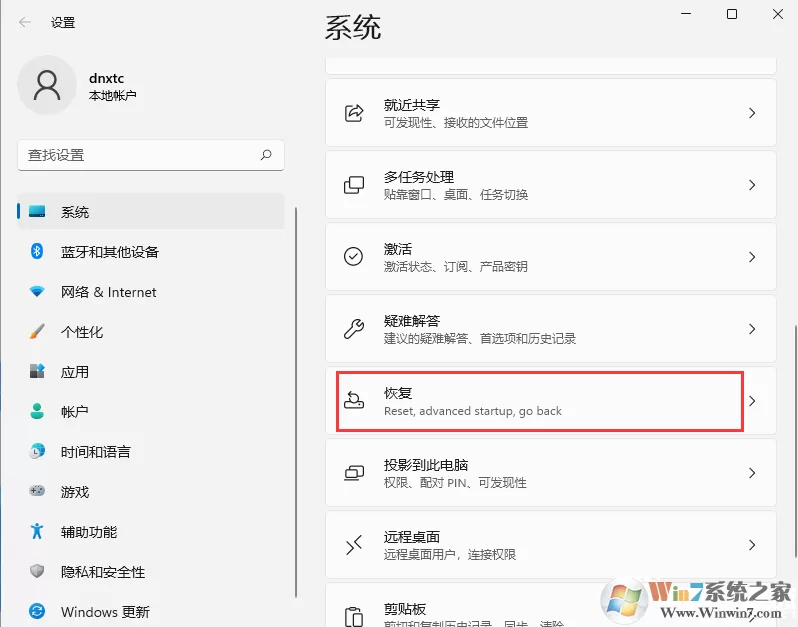The height and width of the screenshot is (627, 798).
Task: Click the 多任务处理 overlapping windows icon
Action: [354, 185]
